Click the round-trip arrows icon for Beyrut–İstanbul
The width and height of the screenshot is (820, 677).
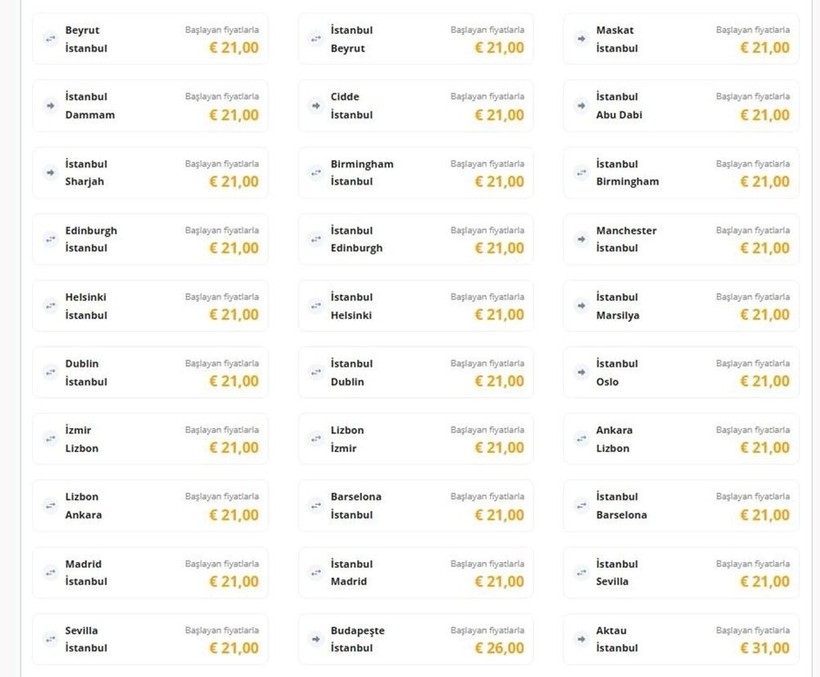pyautogui.click(x=50, y=39)
